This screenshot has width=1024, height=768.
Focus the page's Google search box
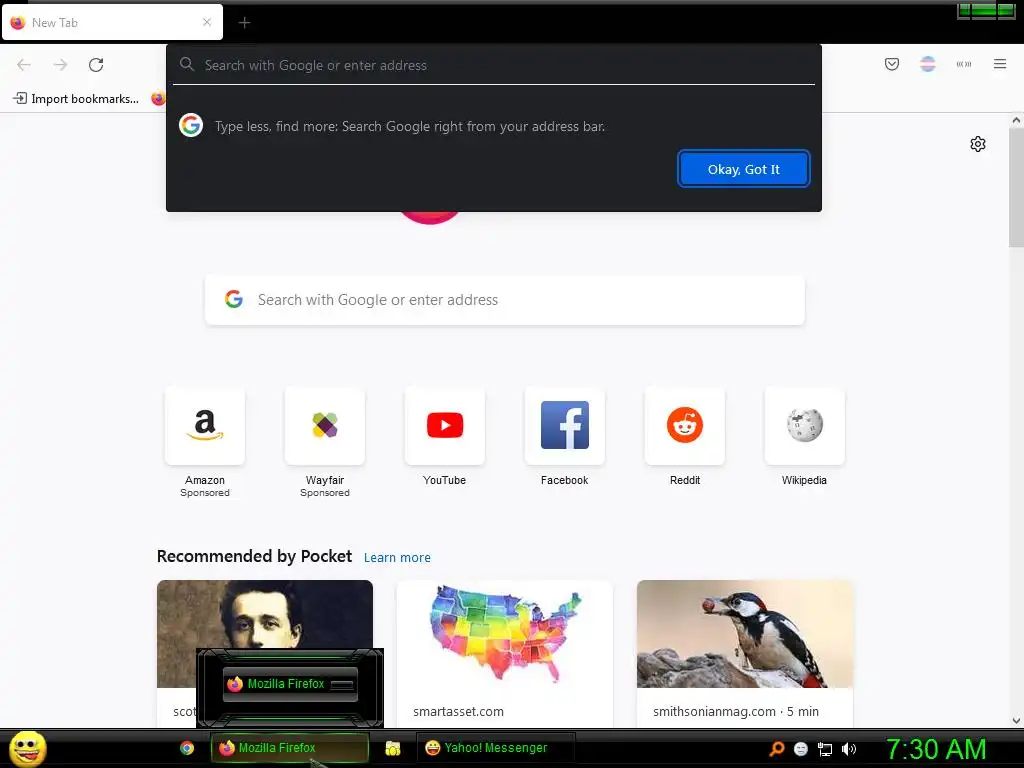[504, 300]
